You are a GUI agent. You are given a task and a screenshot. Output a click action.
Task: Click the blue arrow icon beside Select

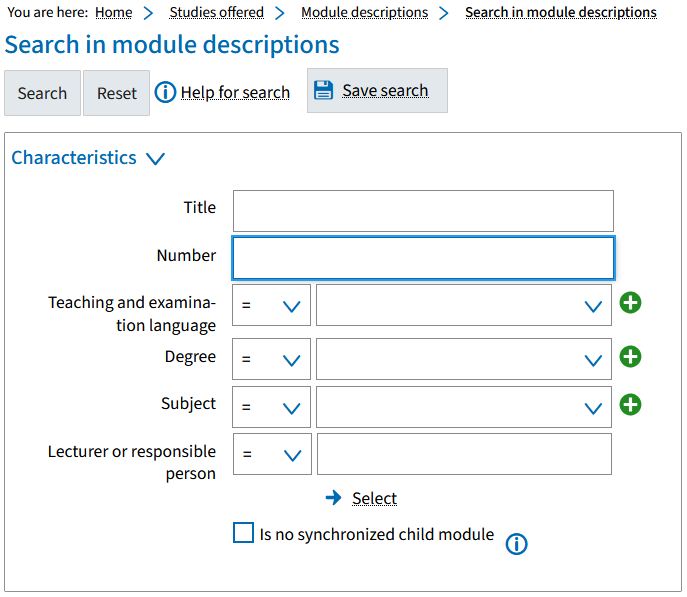(x=333, y=497)
